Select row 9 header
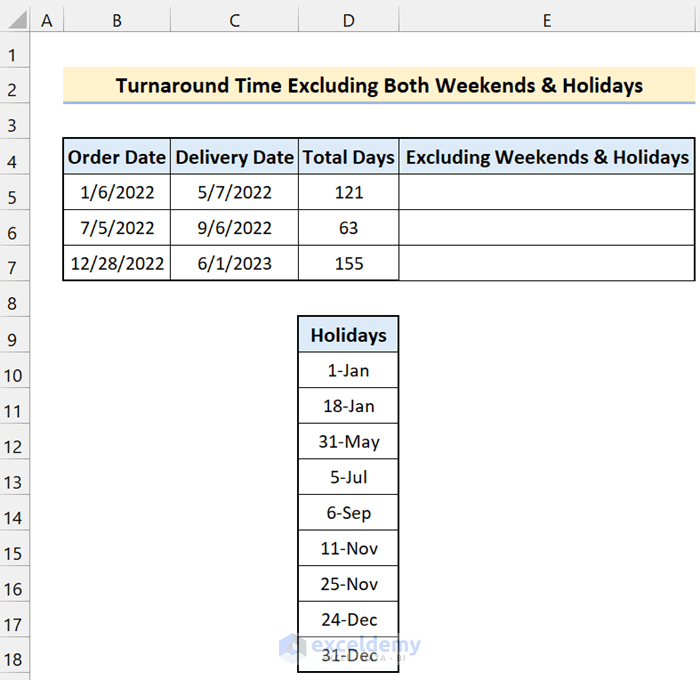 [x=14, y=334]
